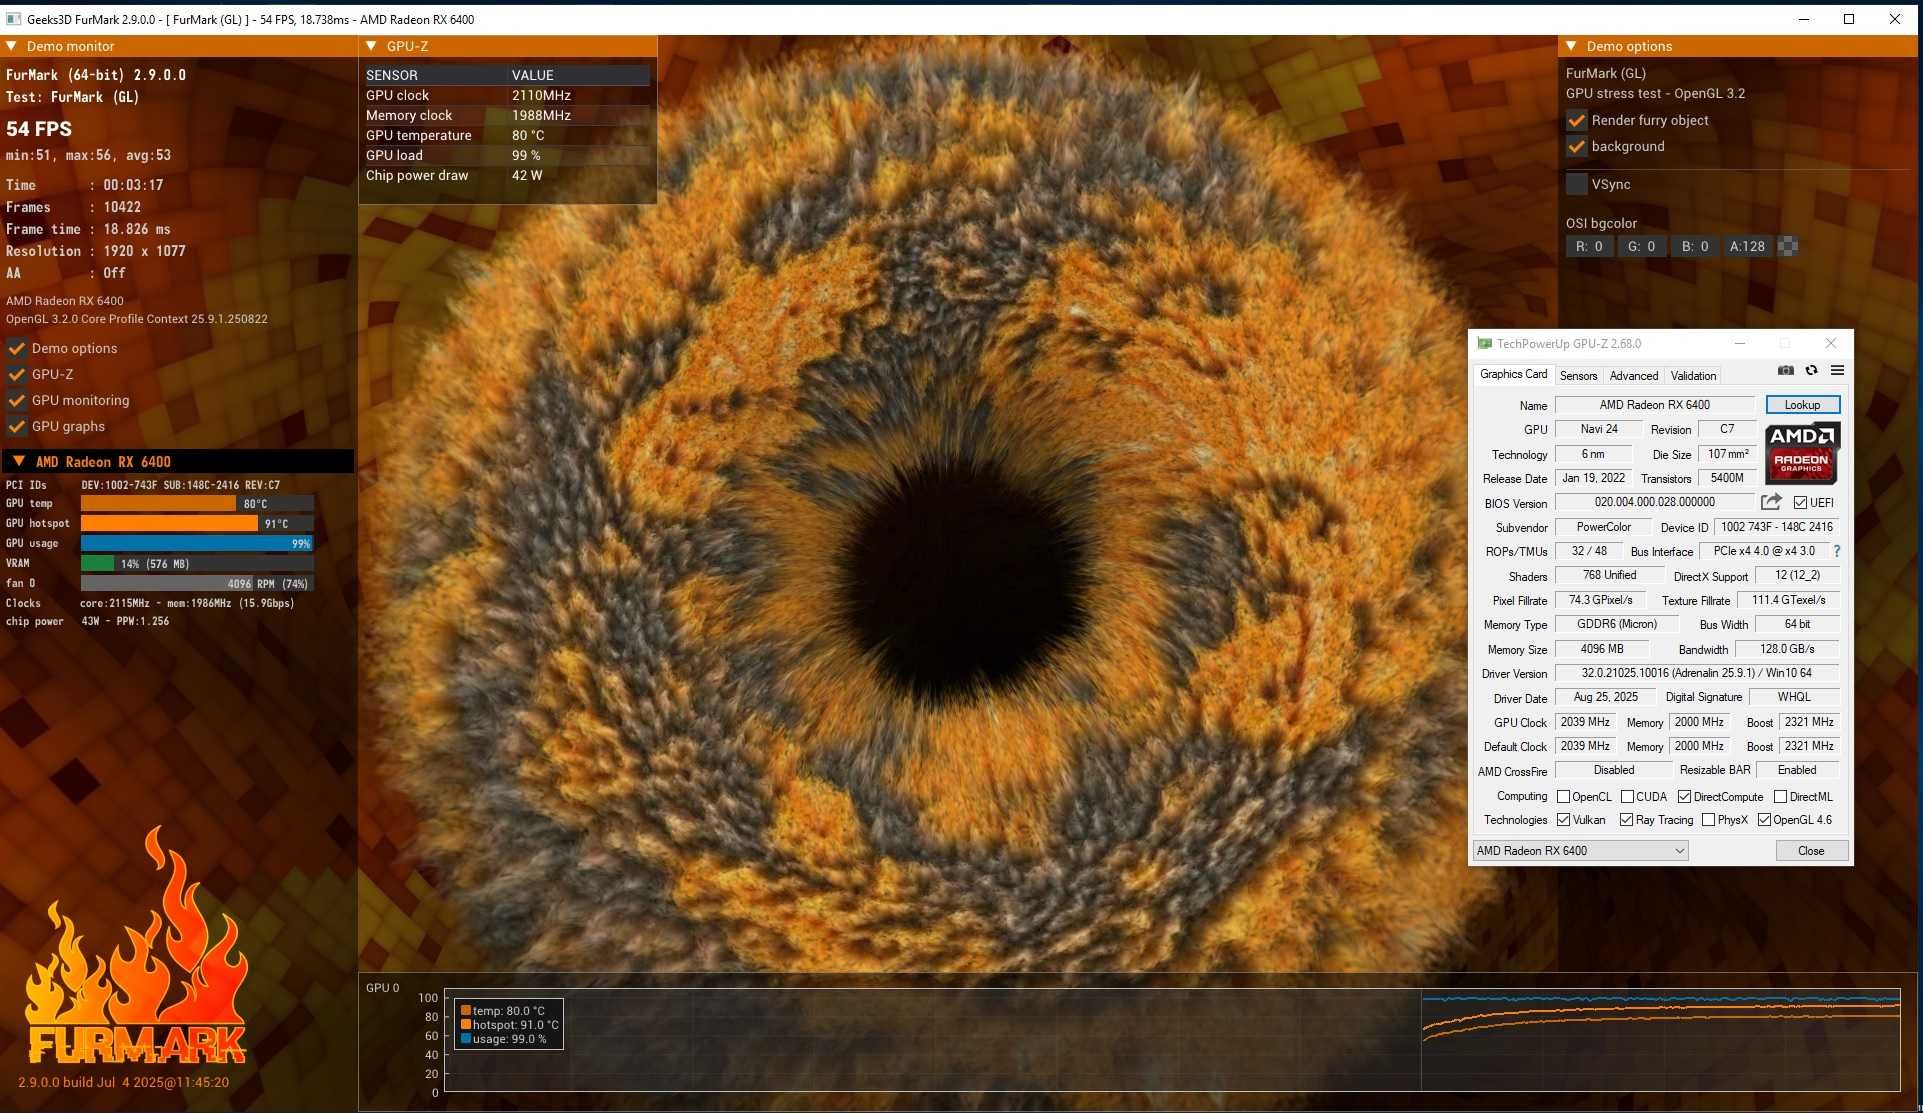This screenshot has width=1923, height=1113.
Task: Click the BIOS export share icon
Action: [1771, 502]
